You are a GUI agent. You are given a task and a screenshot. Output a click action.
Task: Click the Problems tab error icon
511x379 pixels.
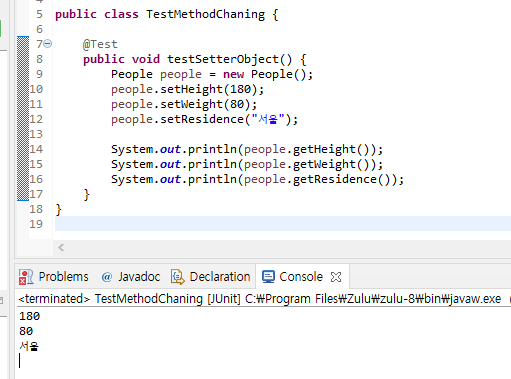[x=26, y=277]
